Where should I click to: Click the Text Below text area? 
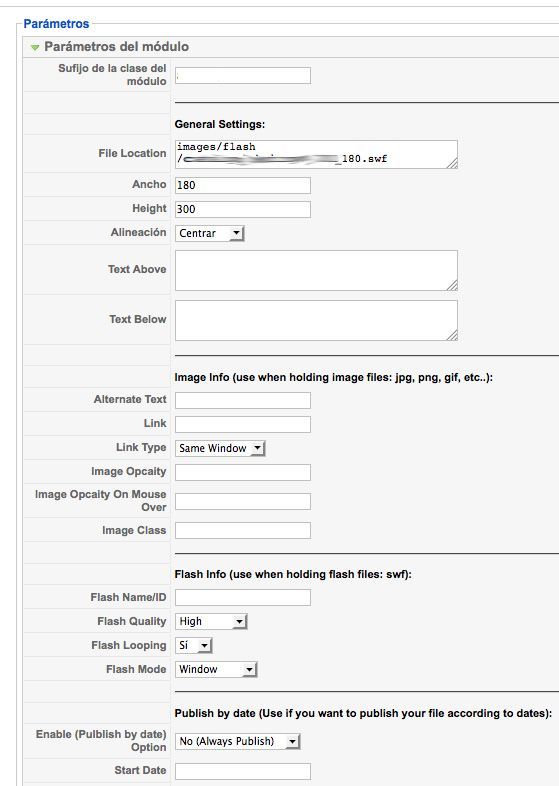click(316, 320)
